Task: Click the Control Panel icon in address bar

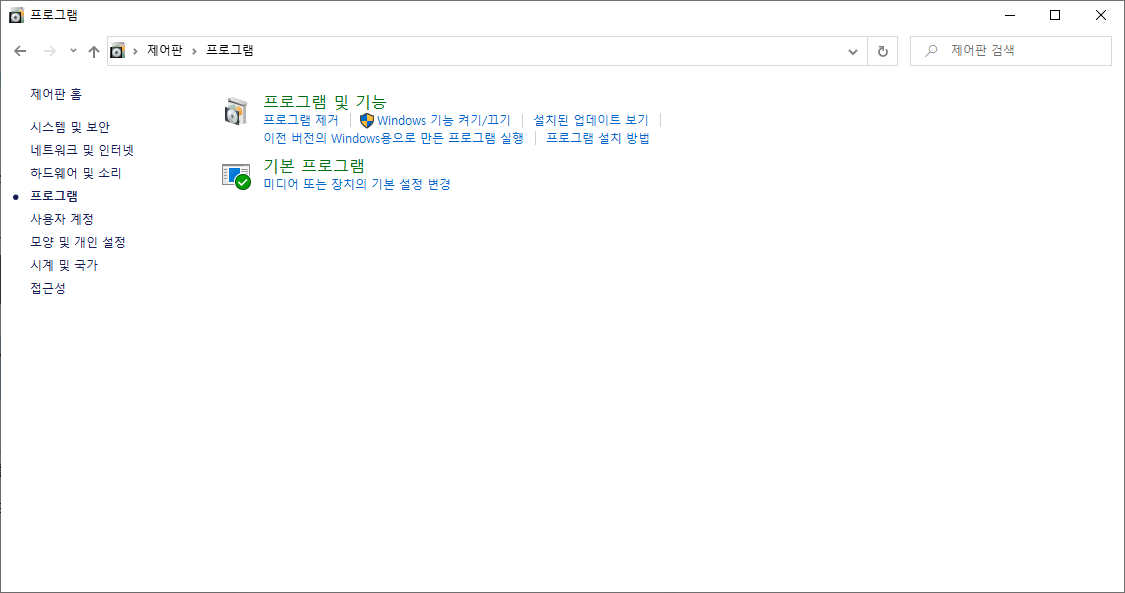Action: click(x=117, y=51)
